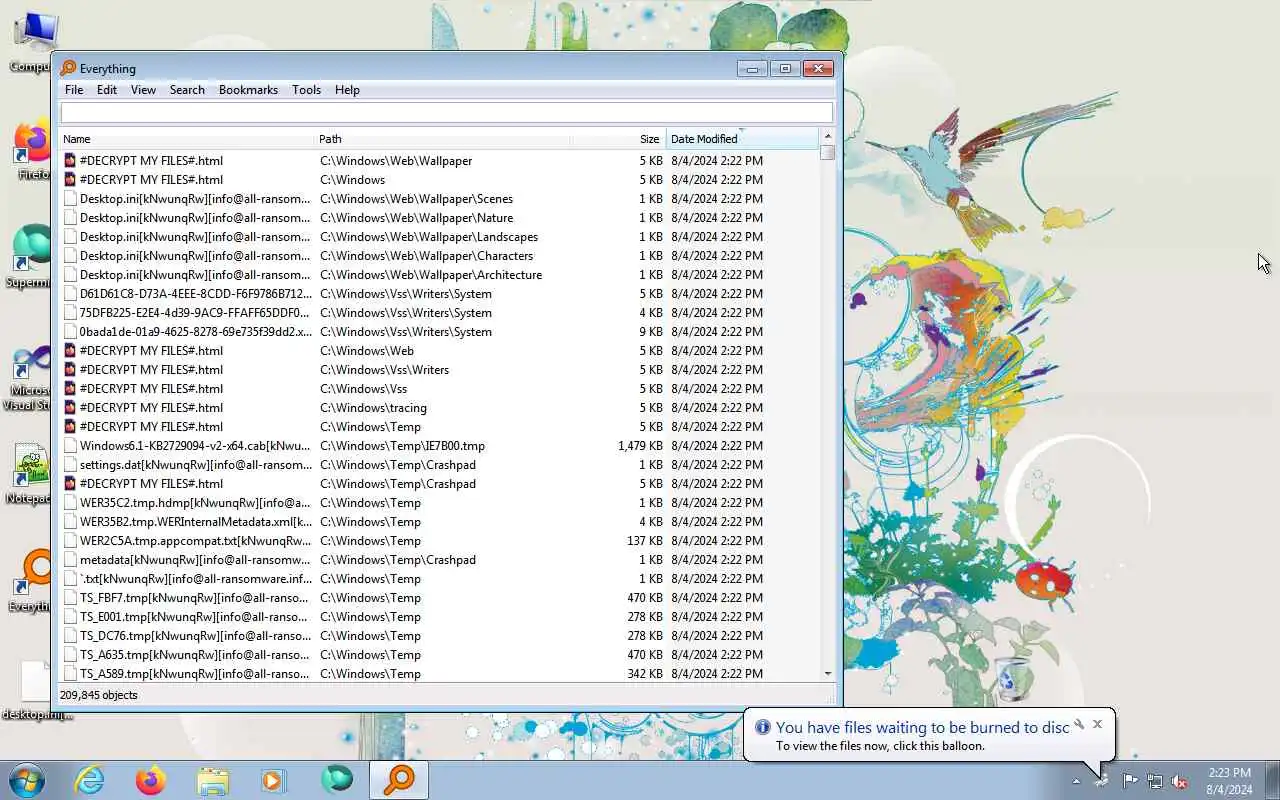Screen dimensions: 1280x800
Task: Open the Edit menu
Action: pos(107,90)
